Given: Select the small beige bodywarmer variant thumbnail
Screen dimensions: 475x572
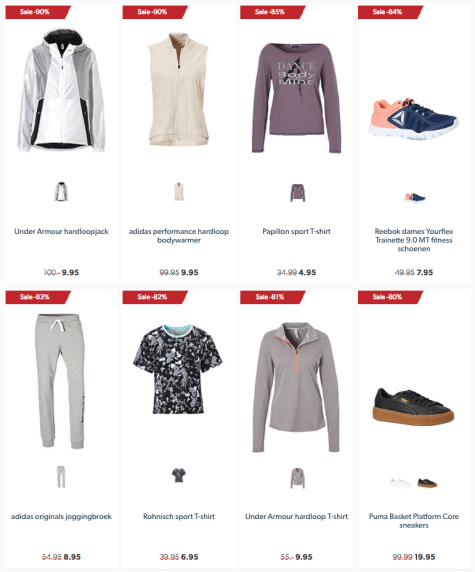Looking at the screenshot, I should [179, 192].
